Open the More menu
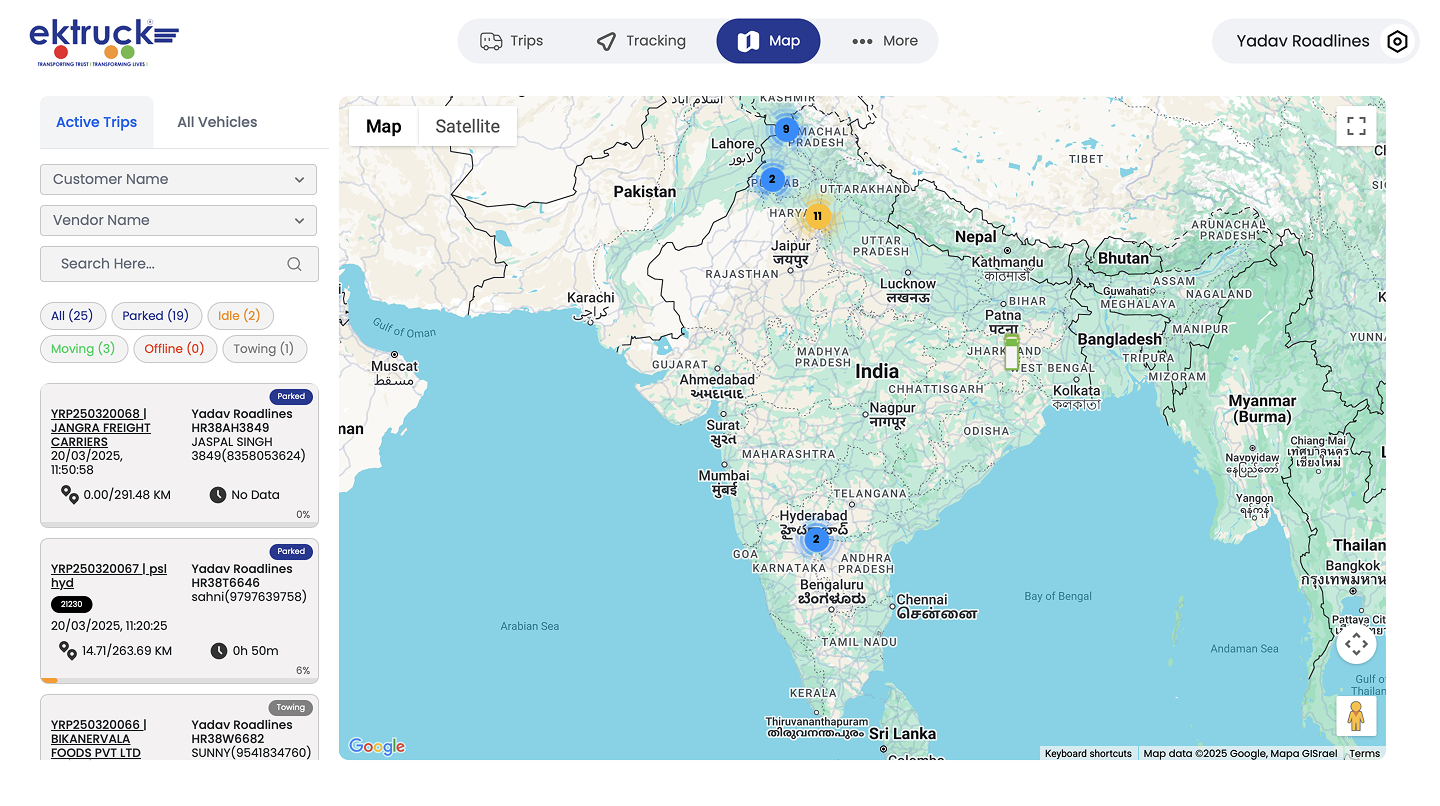 884,41
